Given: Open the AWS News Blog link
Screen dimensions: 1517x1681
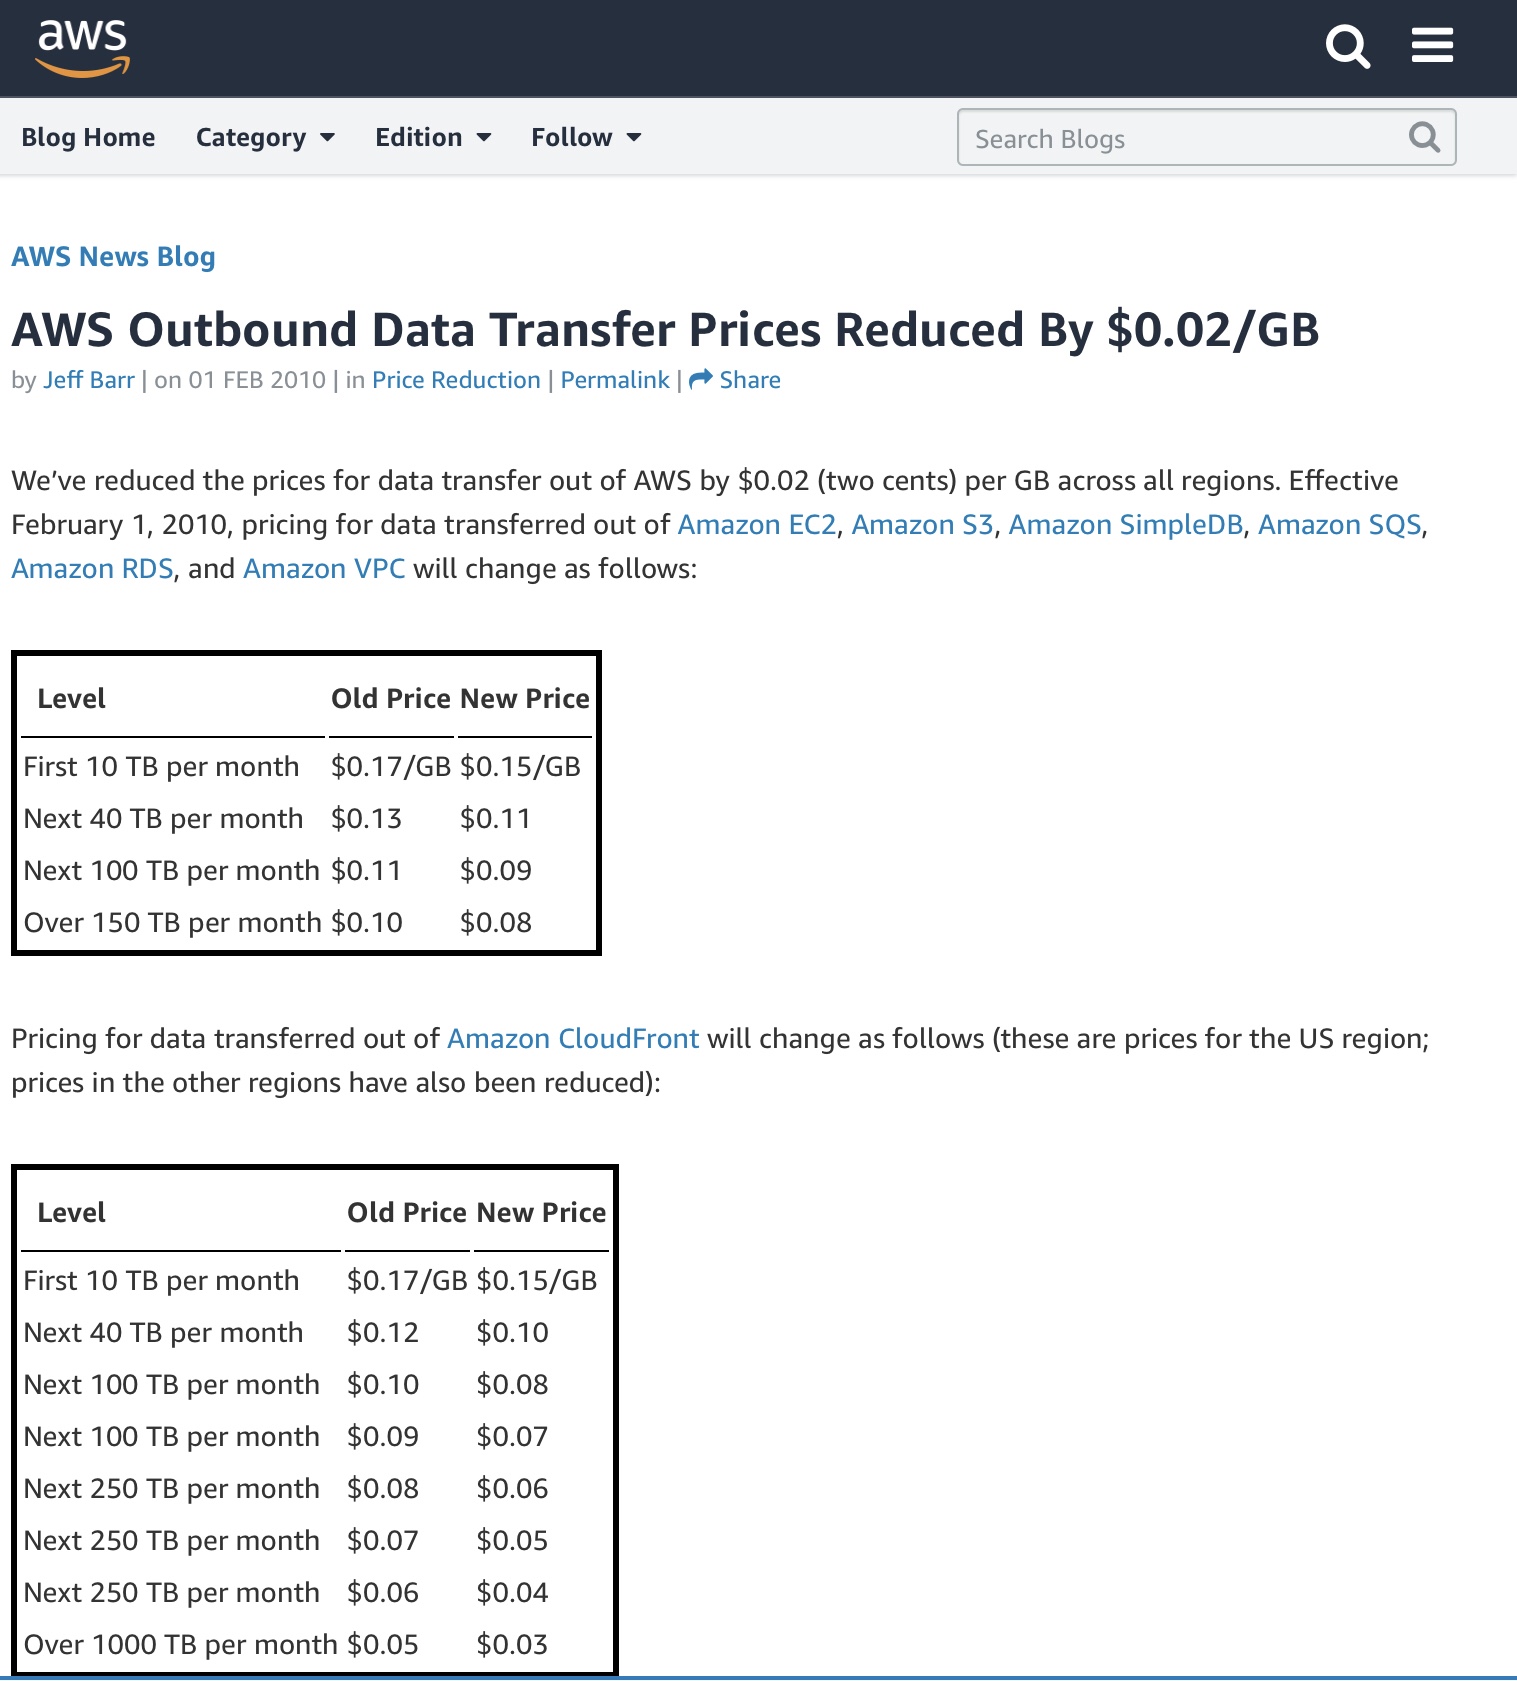Looking at the screenshot, I should click(x=113, y=257).
